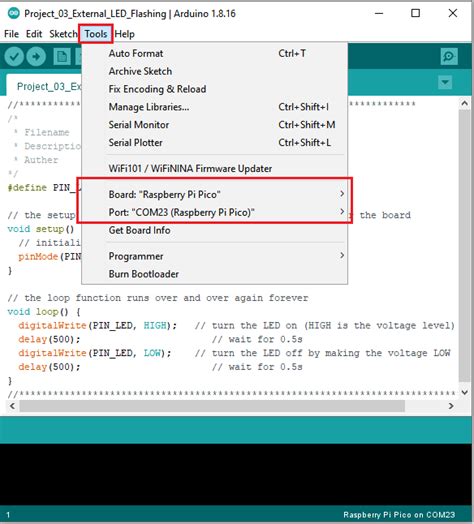Click the Upload arrow icon
The width and height of the screenshot is (474, 524).
coord(36,56)
